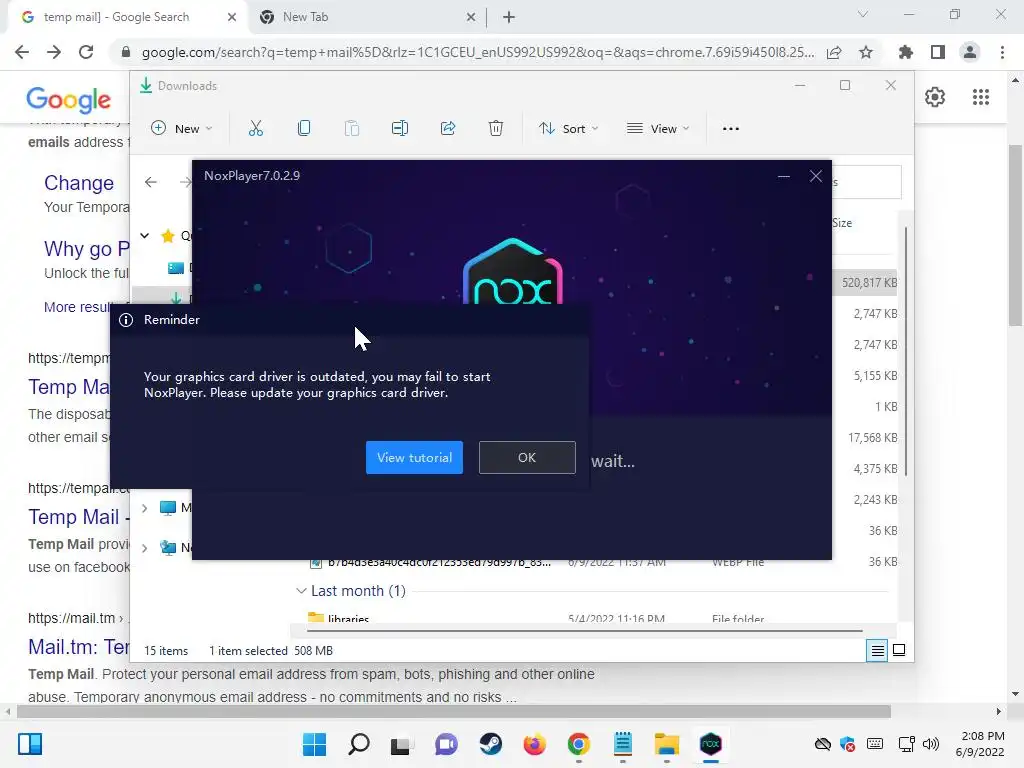Expand the This PC tree node
The height and width of the screenshot is (768, 1024).
(x=144, y=507)
